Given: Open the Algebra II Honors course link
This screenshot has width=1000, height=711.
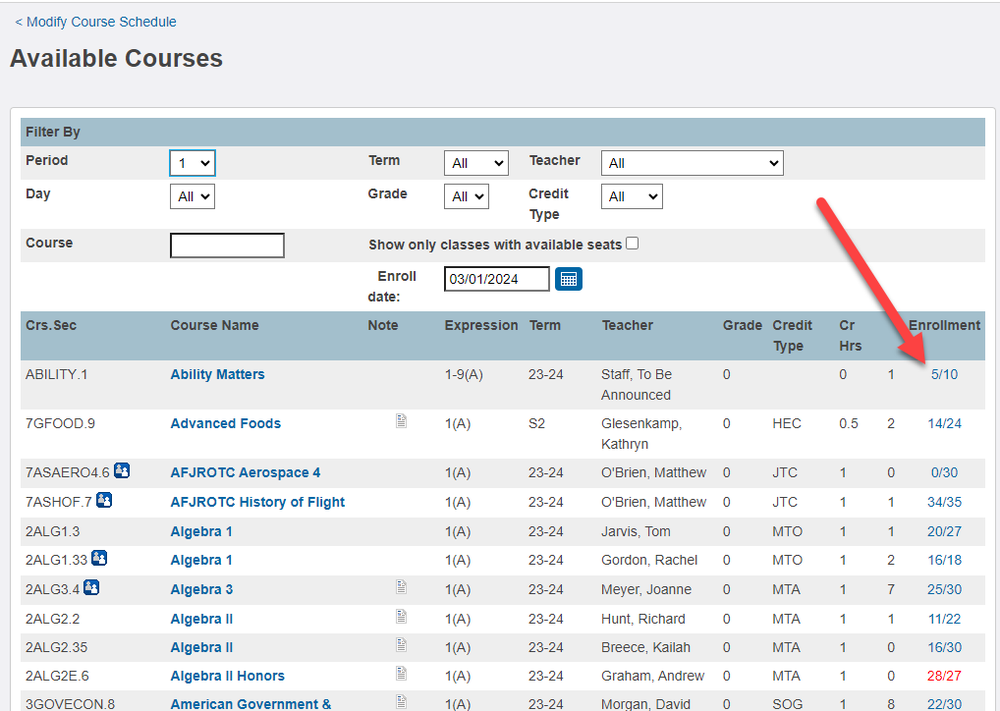Looking at the screenshot, I should [228, 676].
